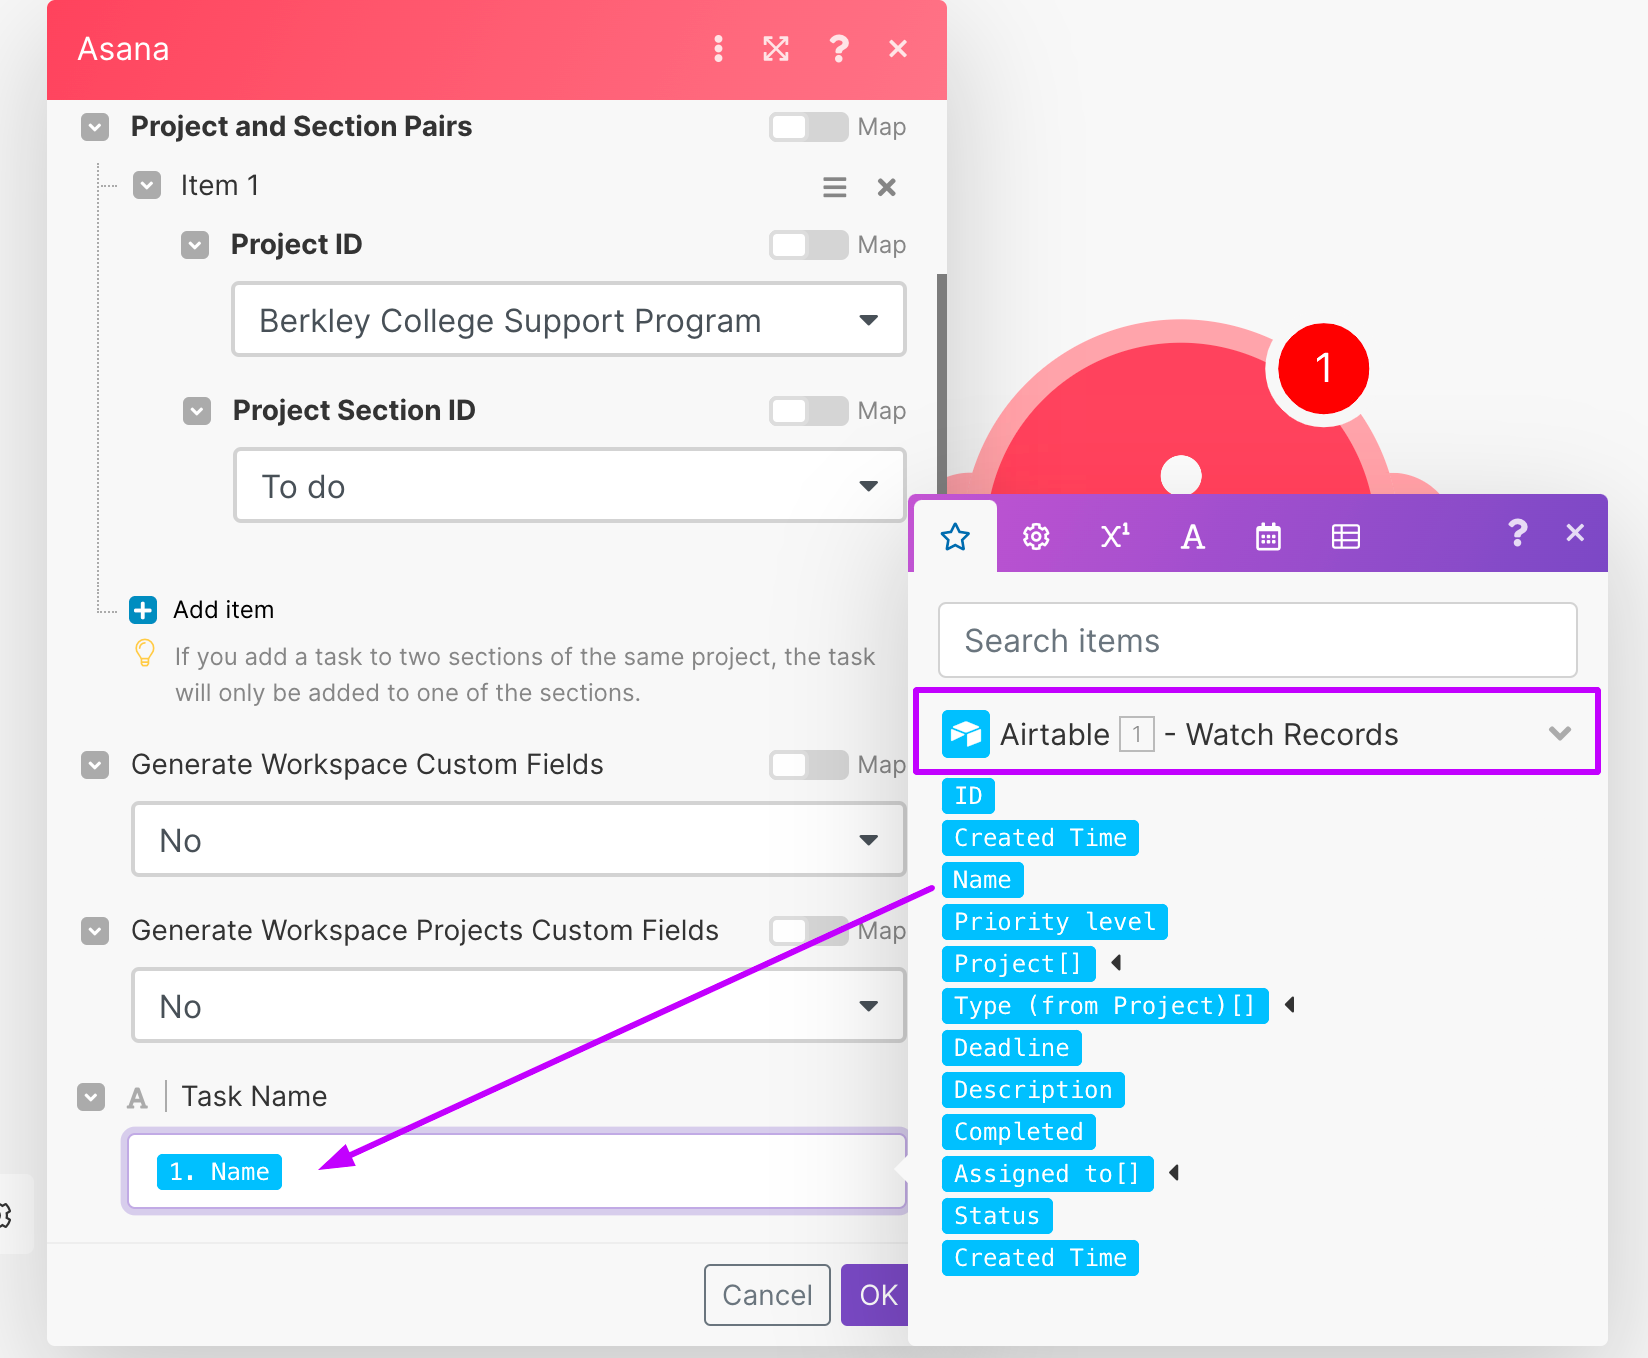Click the Add item plus icon

(x=143, y=610)
